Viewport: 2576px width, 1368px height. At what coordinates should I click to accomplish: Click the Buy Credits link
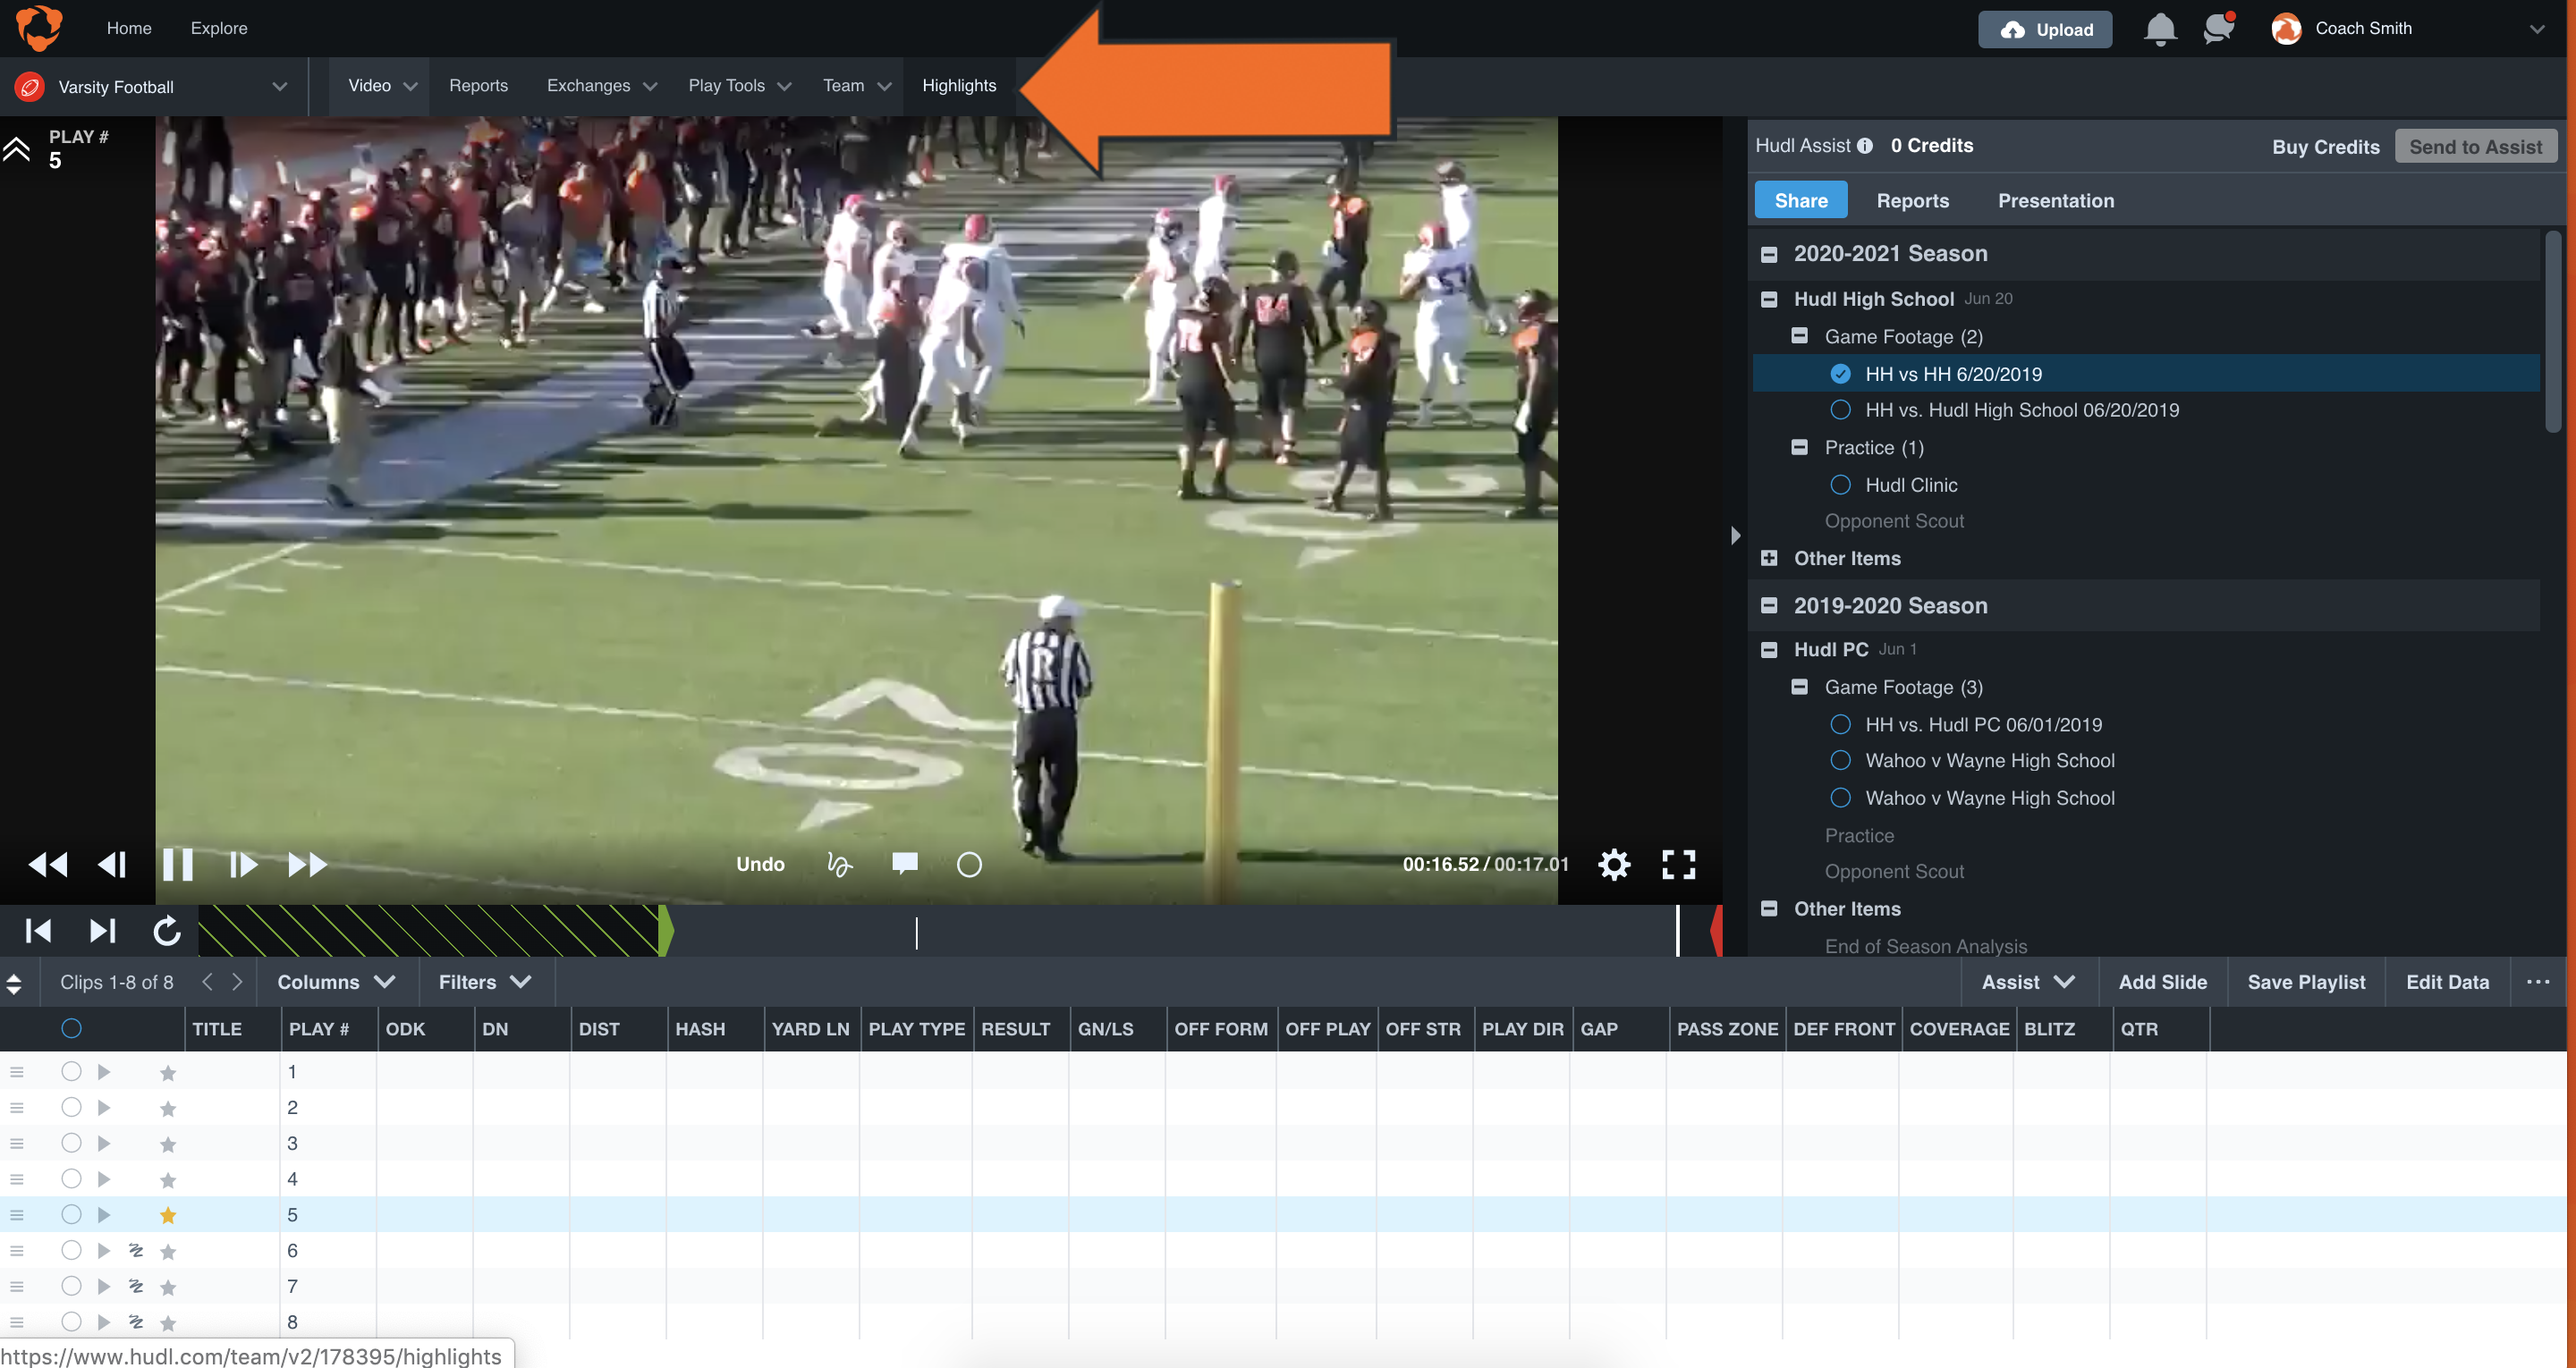pyautogui.click(x=2326, y=146)
